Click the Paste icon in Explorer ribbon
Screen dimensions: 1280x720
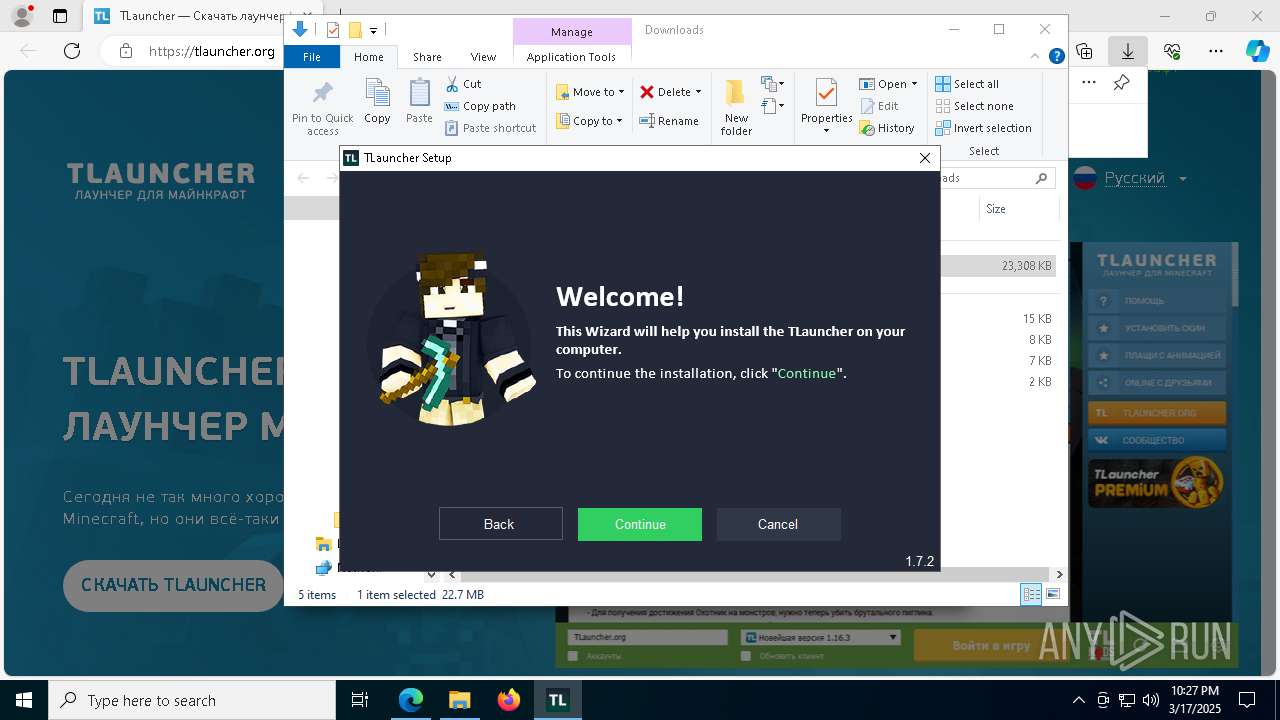pyautogui.click(x=419, y=101)
